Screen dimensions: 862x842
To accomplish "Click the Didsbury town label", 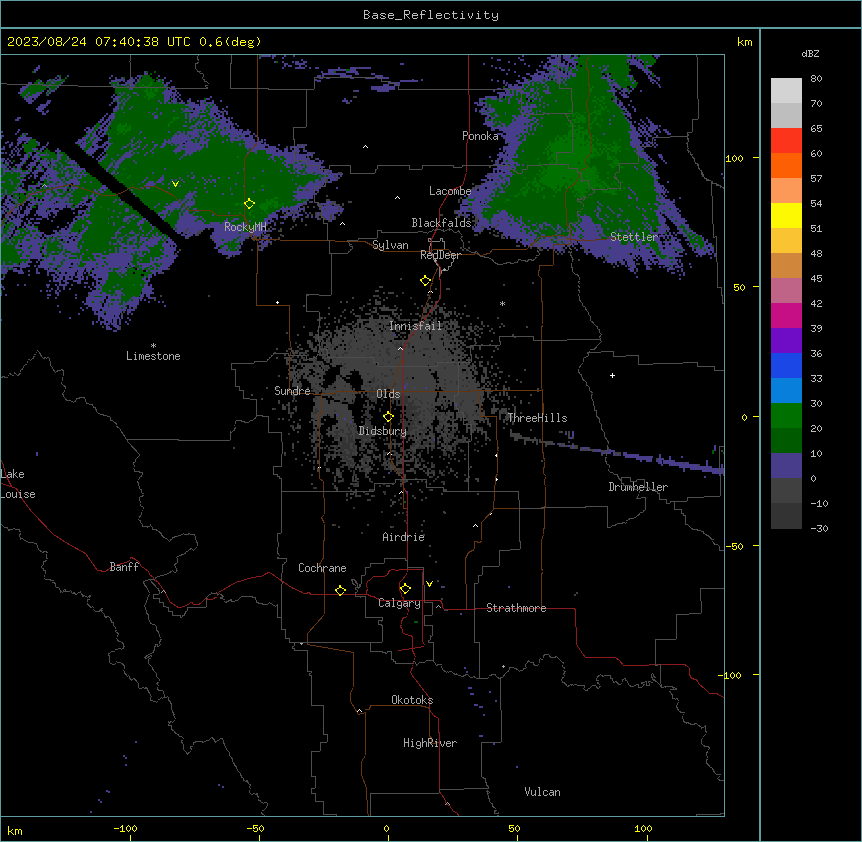I will [x=383, y=431].
